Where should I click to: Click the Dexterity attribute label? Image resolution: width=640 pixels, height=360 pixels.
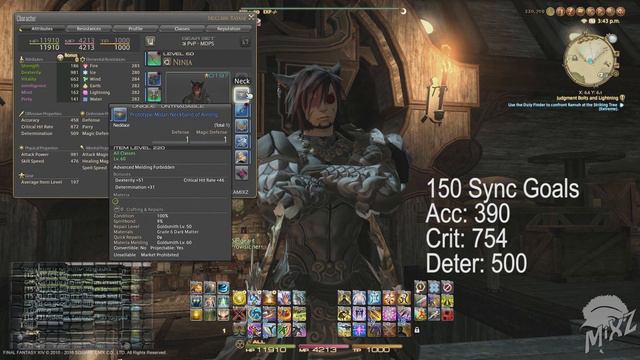pos(31,73)
